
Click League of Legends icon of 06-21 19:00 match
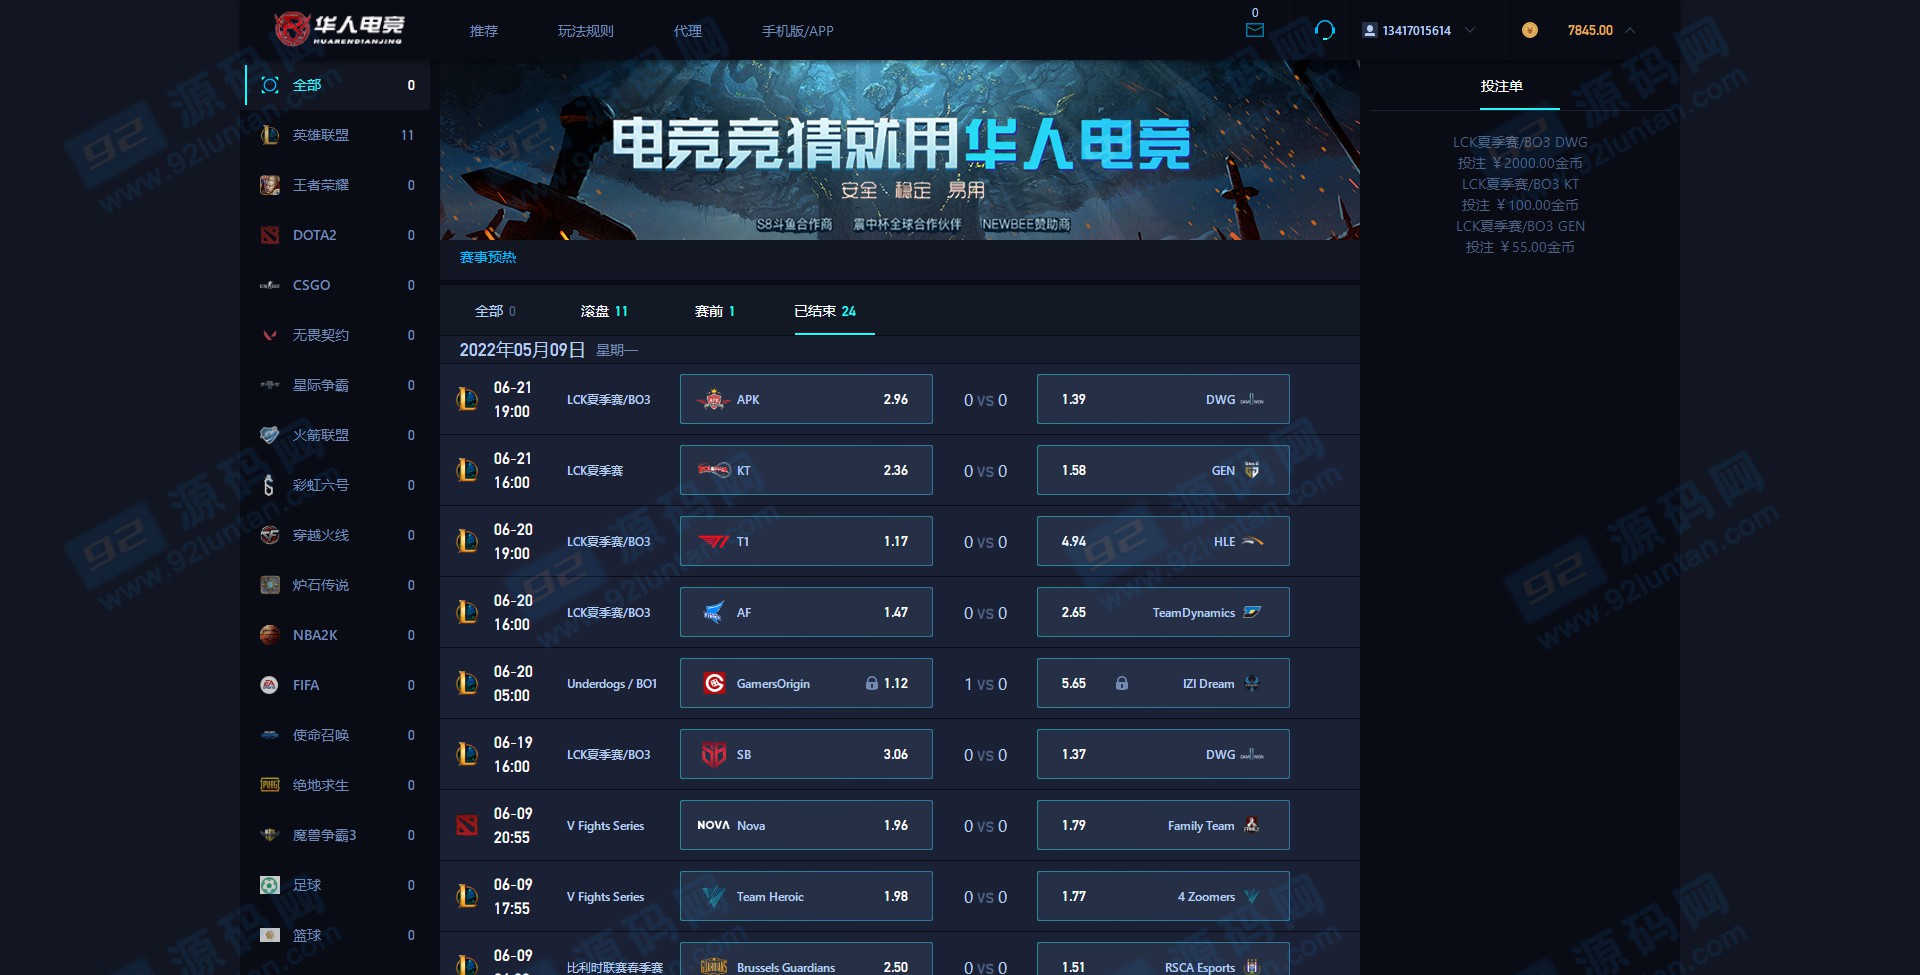tap(467, 399)
